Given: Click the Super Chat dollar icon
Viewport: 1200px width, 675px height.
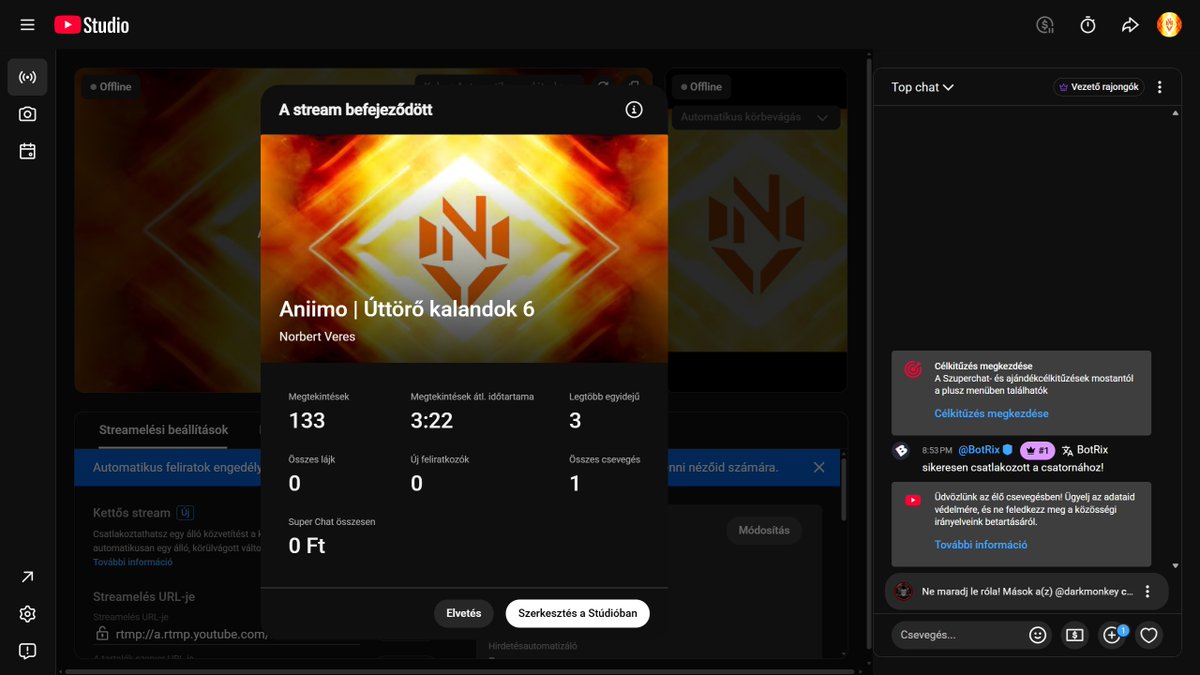Looking at the screenshot, I should pos(1075,634).
